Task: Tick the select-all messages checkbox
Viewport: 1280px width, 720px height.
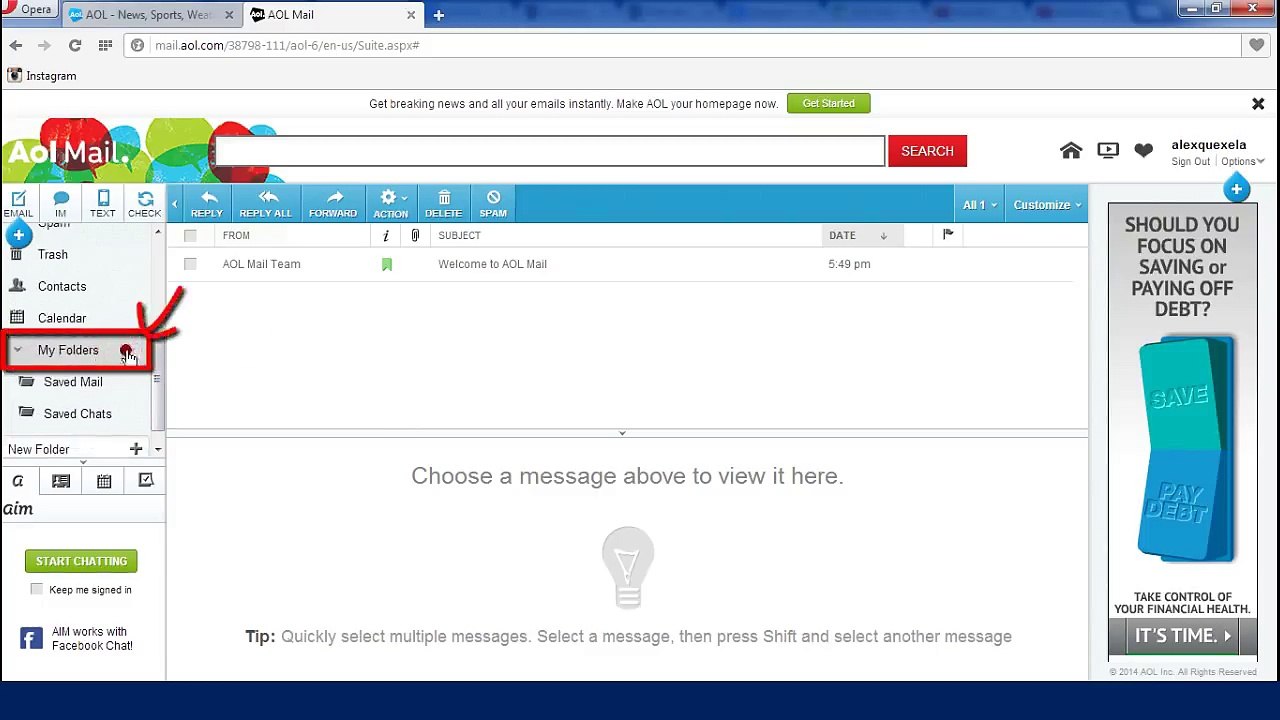Action: tap(190, 236)
